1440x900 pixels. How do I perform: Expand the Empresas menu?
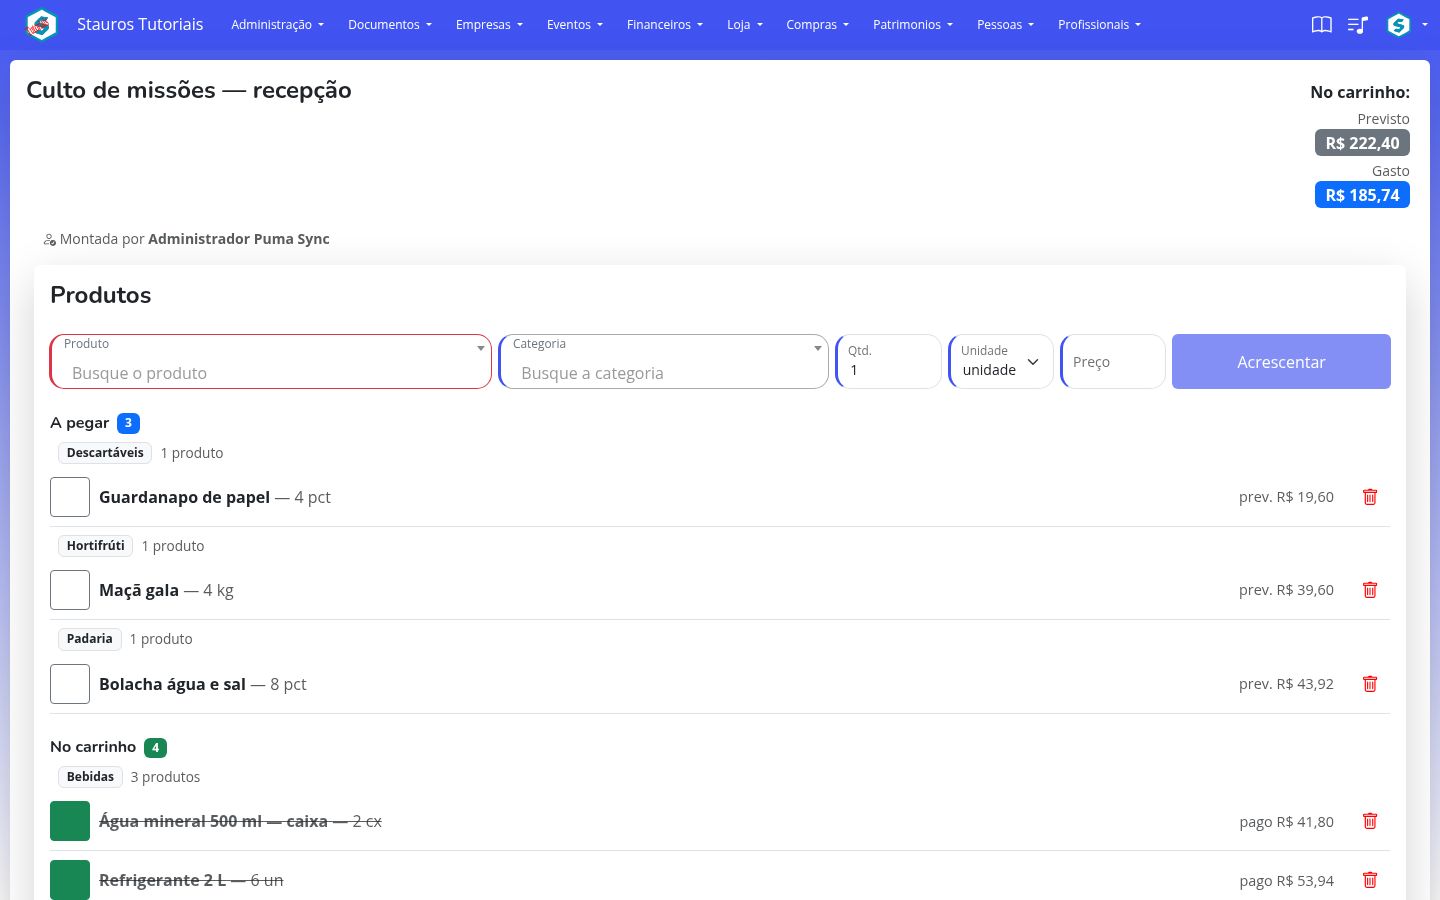489,25
